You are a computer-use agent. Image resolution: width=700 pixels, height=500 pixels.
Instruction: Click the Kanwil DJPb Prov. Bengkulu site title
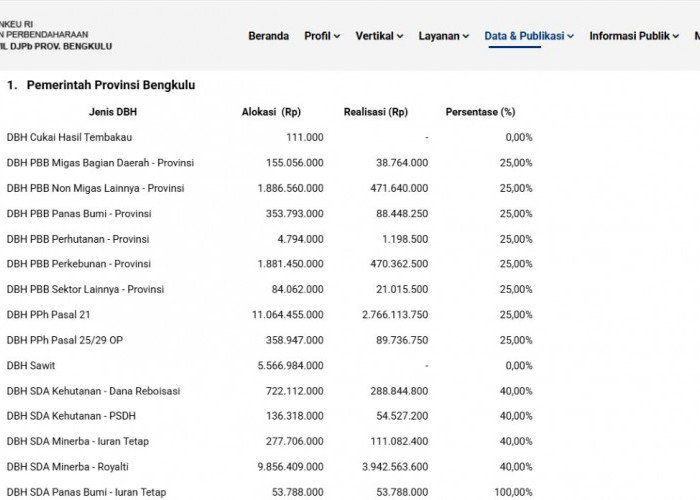[x=56, y=46]
